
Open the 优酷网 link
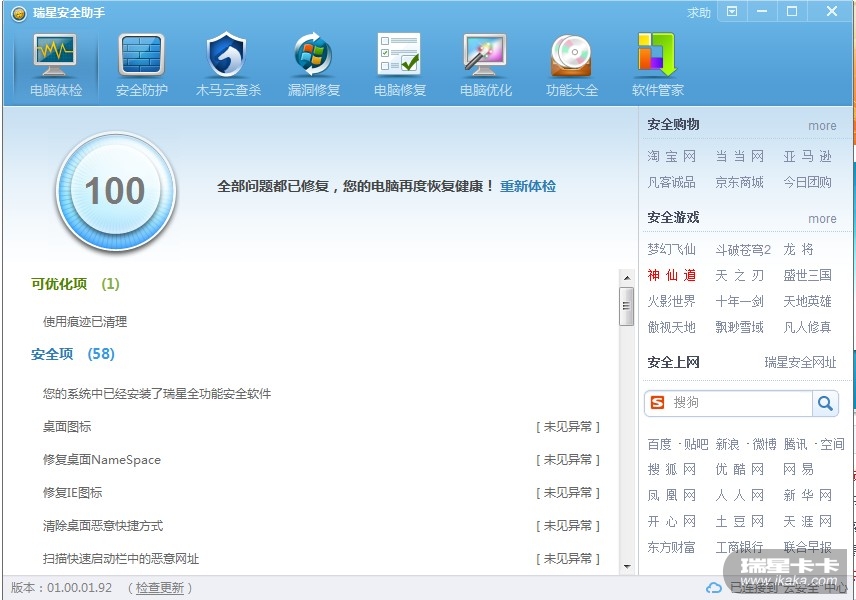point(740,470)
